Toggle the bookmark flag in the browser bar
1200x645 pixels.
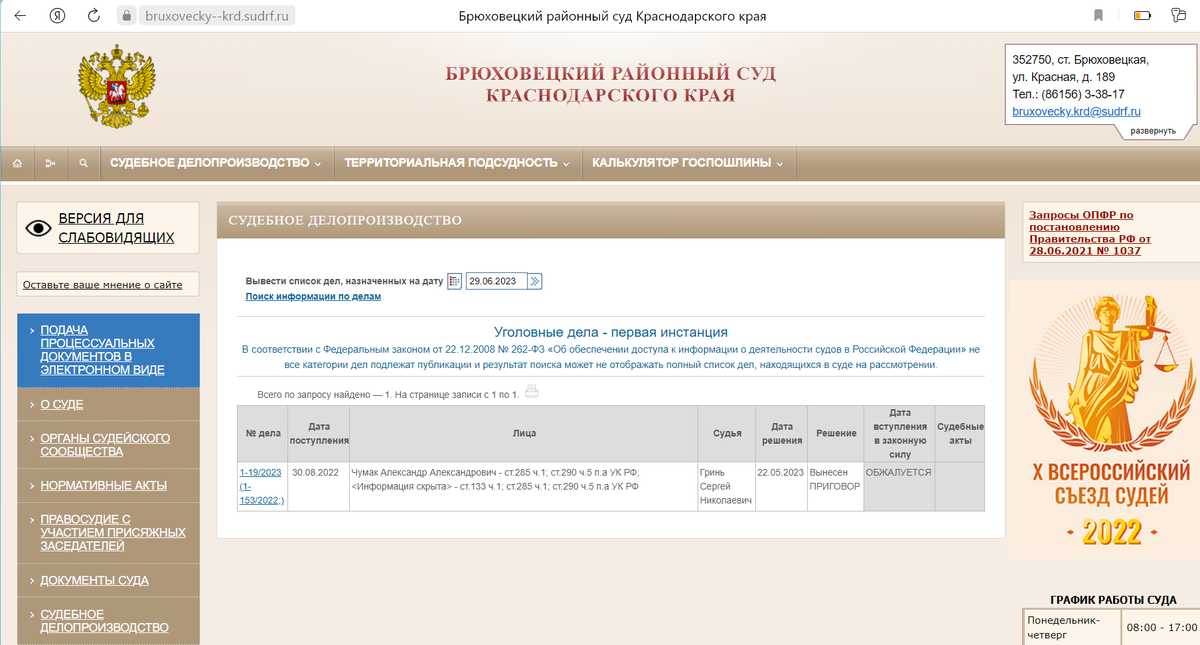[x=1098, y=15]
